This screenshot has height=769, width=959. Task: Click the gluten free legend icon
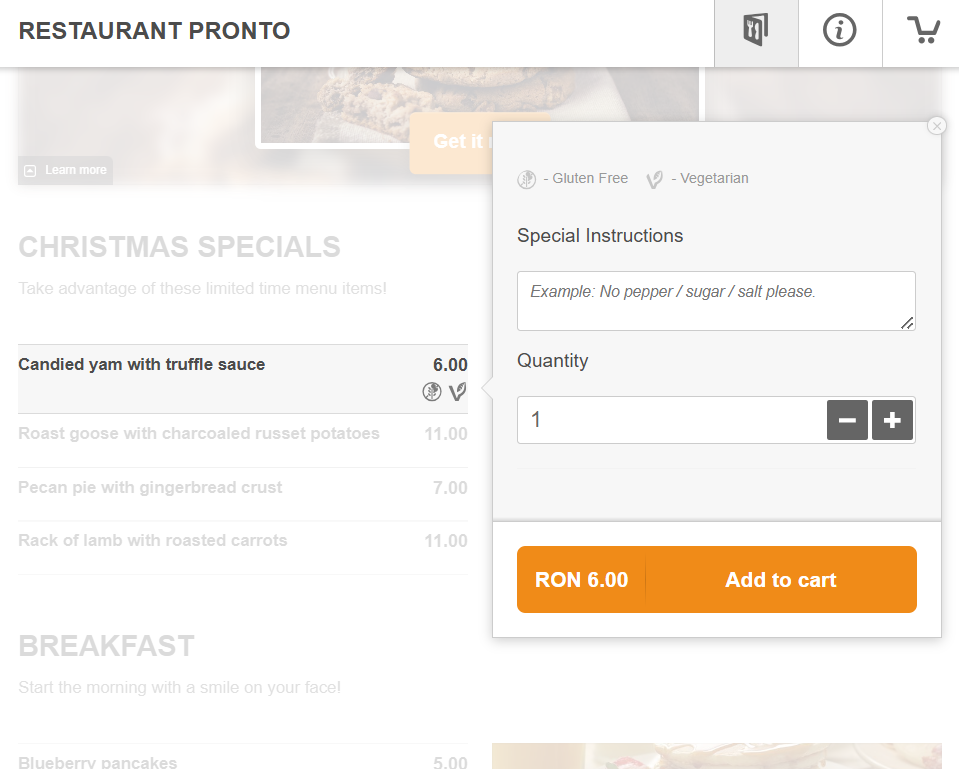[x=527, y=179]
